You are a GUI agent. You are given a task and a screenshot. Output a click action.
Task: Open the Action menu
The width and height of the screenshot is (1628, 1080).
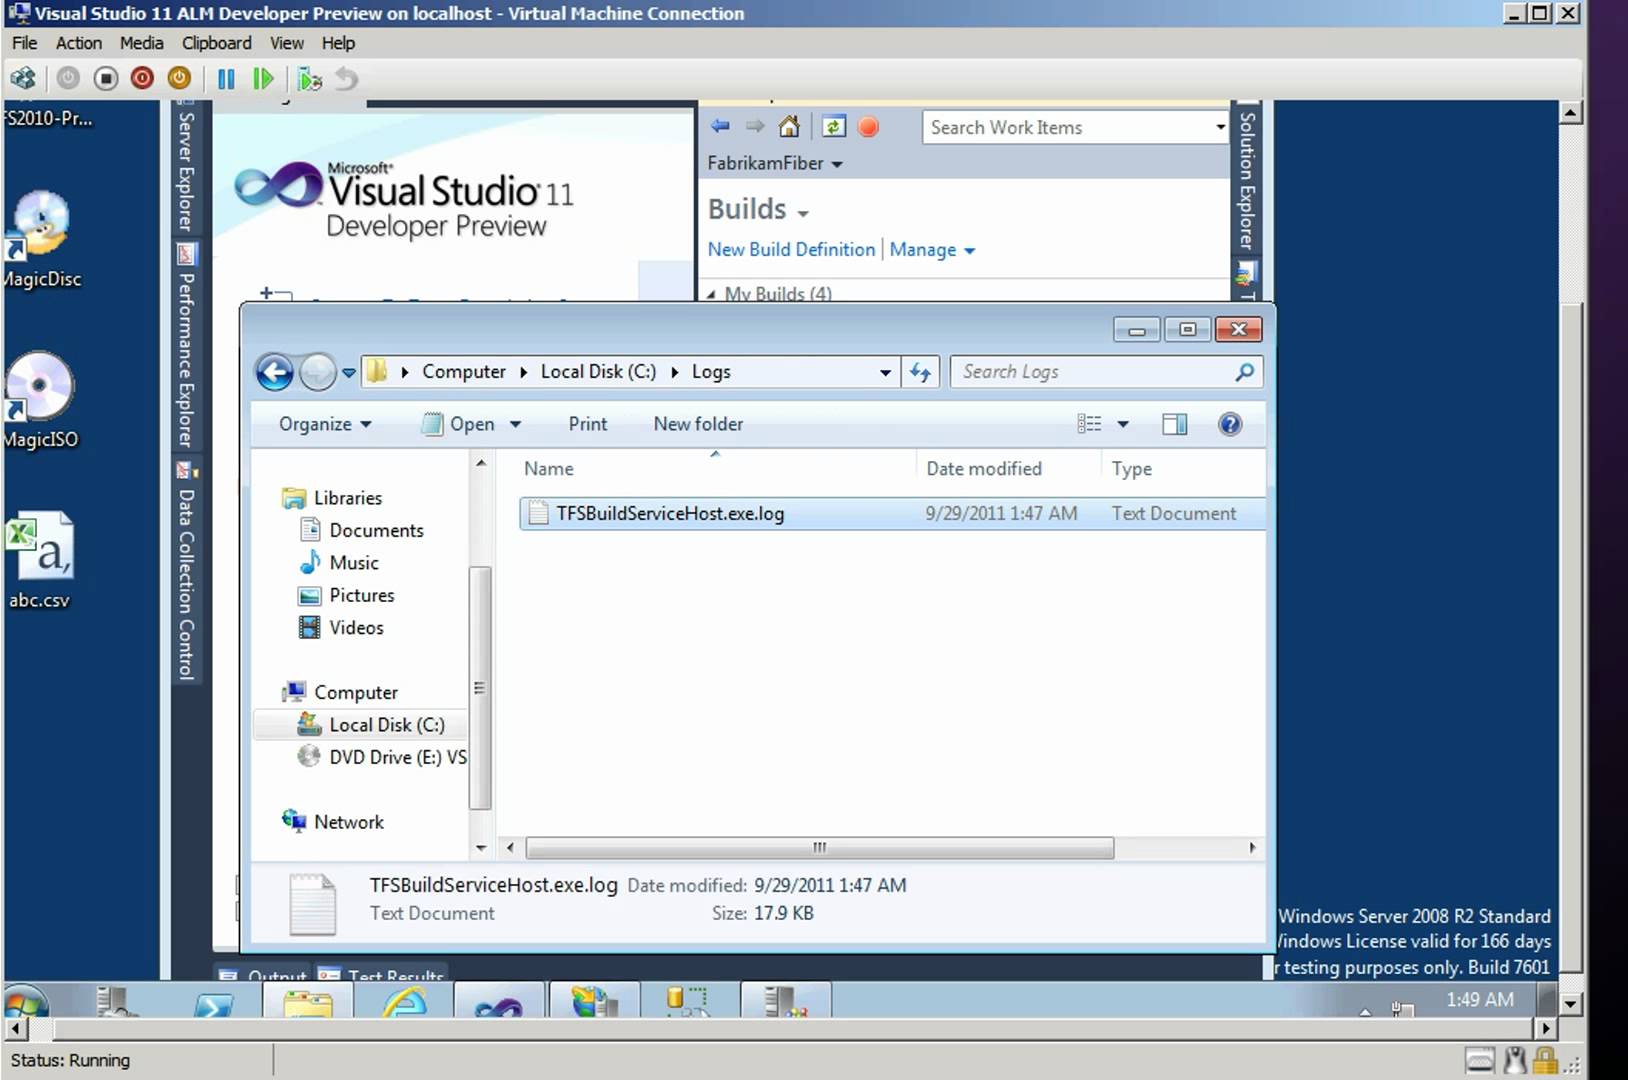pyautogui.click(x=79, y=43)
